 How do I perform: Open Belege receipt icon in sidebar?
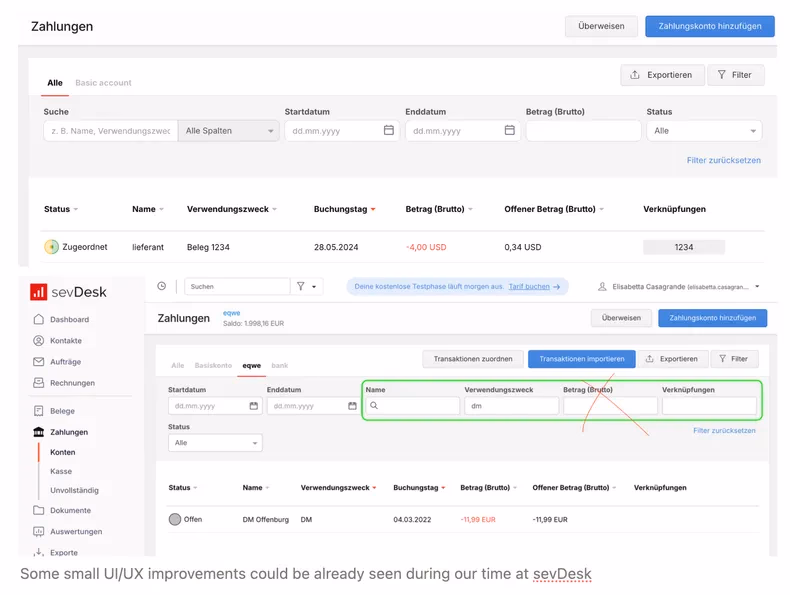point(38,411)
